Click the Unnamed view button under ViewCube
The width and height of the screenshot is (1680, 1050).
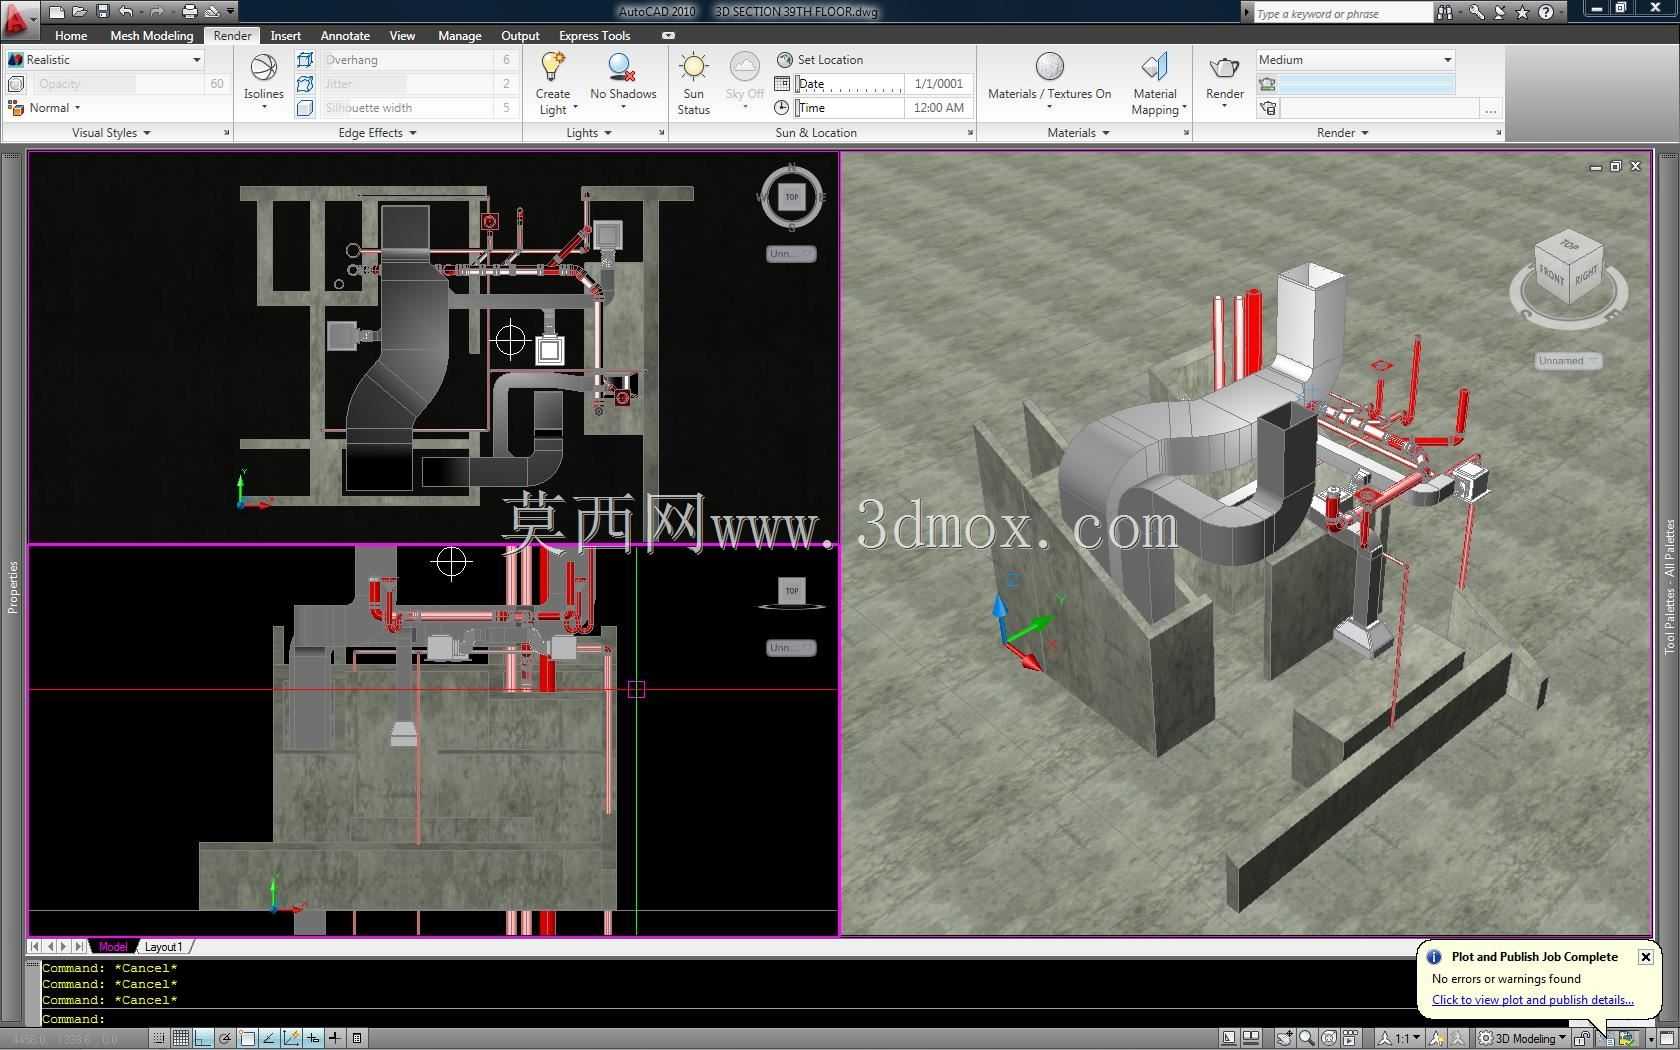click(1568, 360)
